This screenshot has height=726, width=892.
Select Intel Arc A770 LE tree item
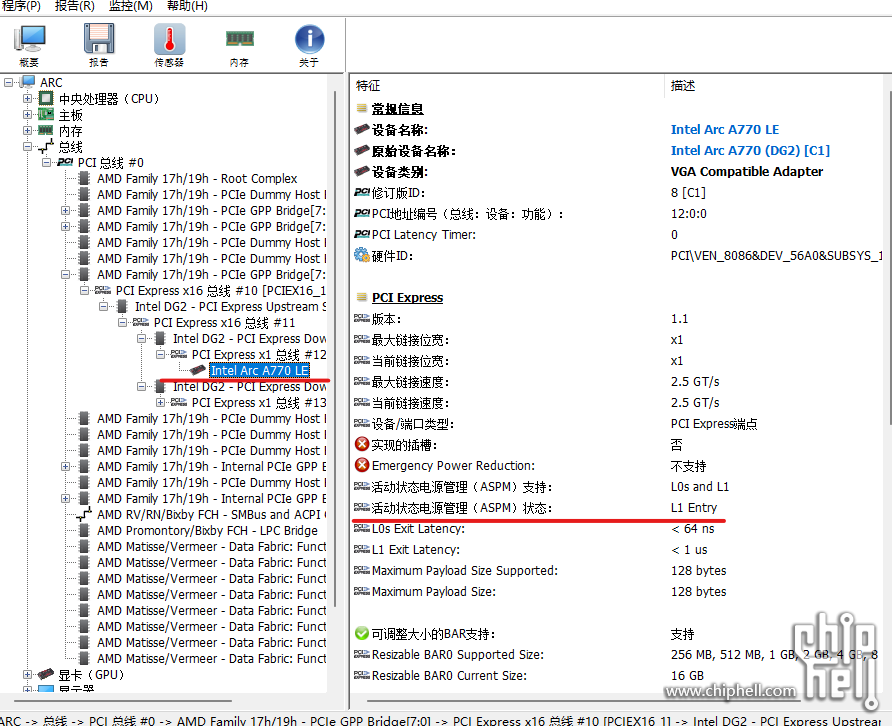[259, 370]
